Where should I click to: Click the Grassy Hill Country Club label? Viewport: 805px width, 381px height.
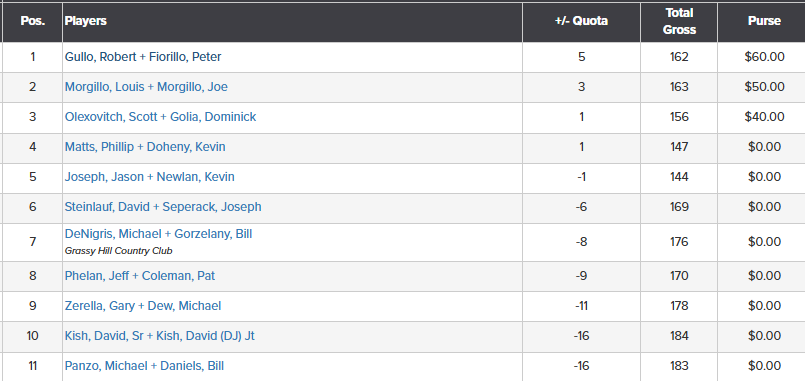pos(119,251)
